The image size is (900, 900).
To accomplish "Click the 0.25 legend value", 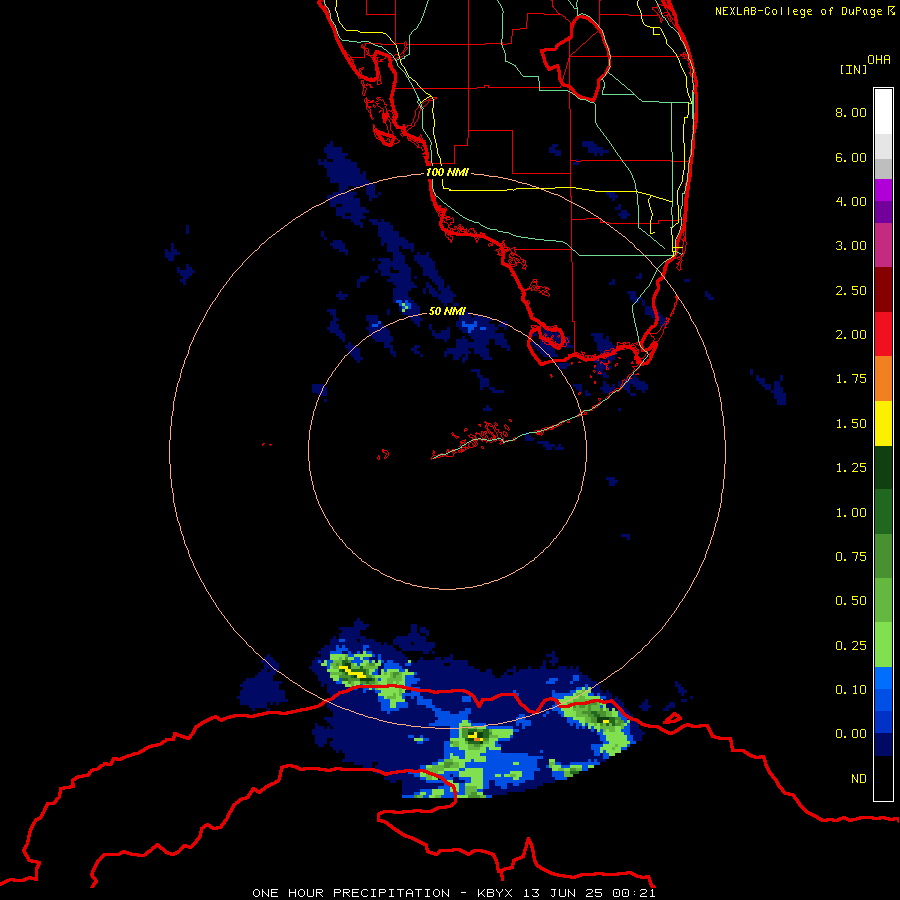I will [851, 646].
